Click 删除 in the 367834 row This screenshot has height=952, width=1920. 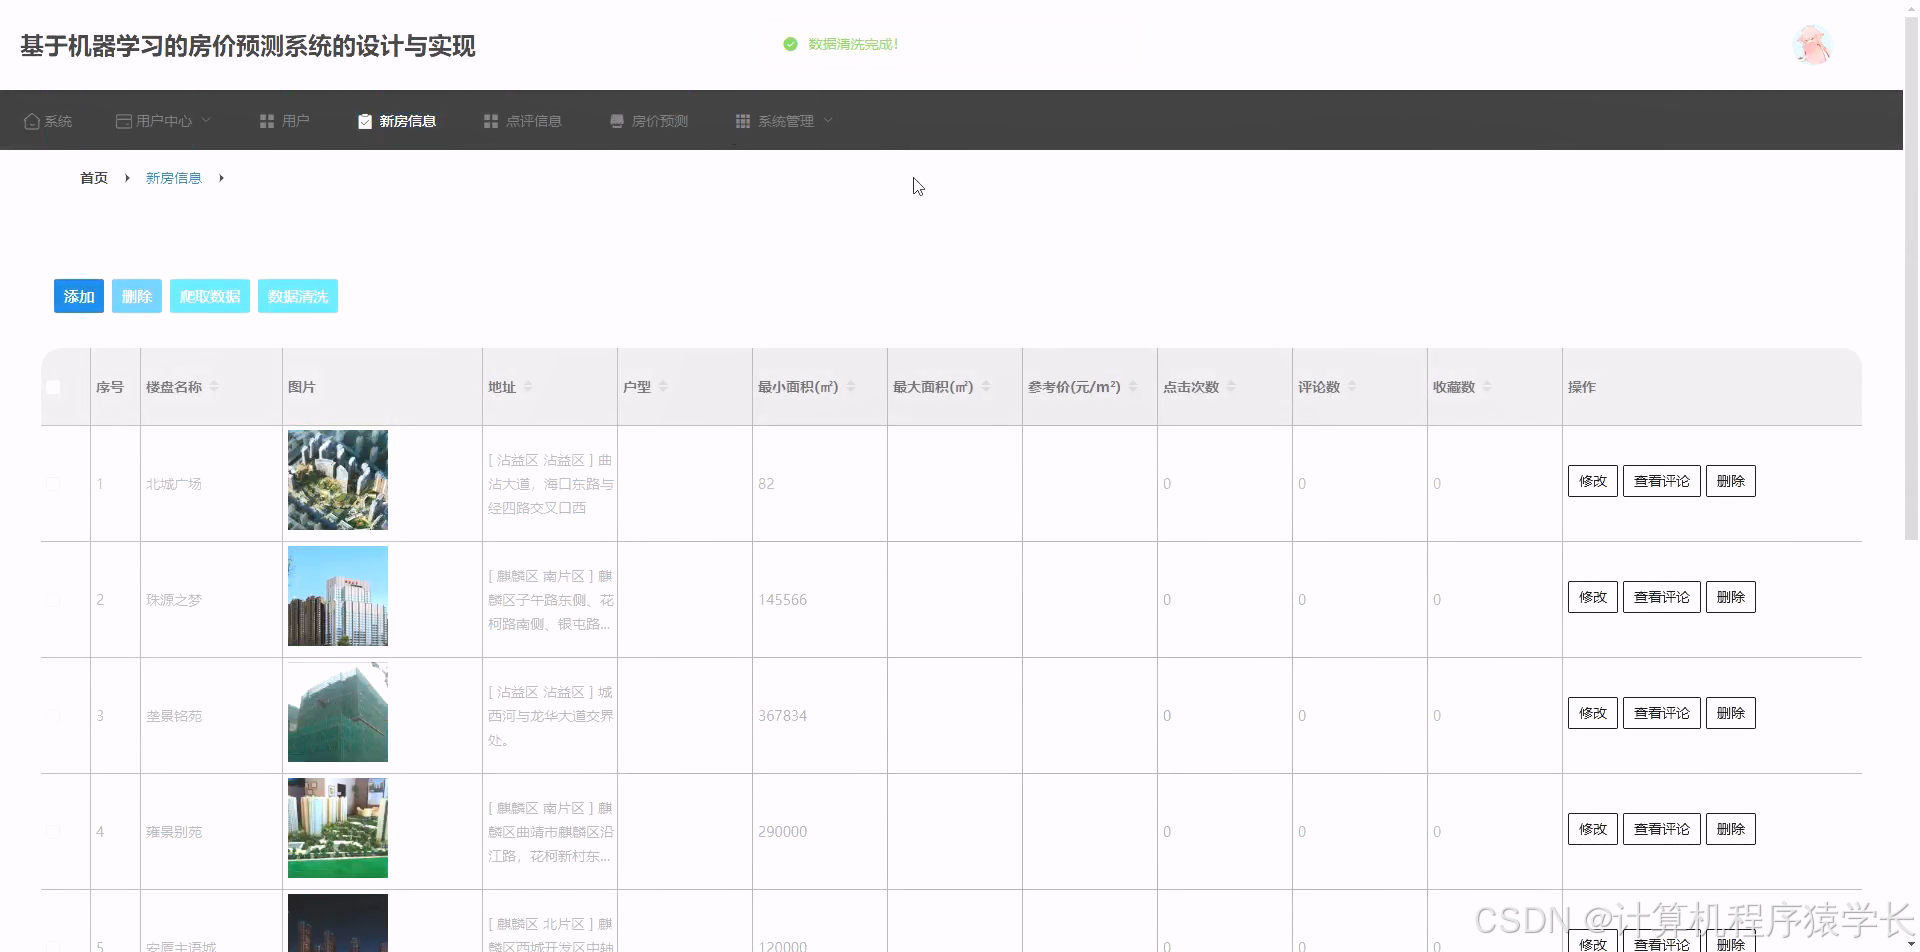pyautogui.click(x=1731, y=713)
